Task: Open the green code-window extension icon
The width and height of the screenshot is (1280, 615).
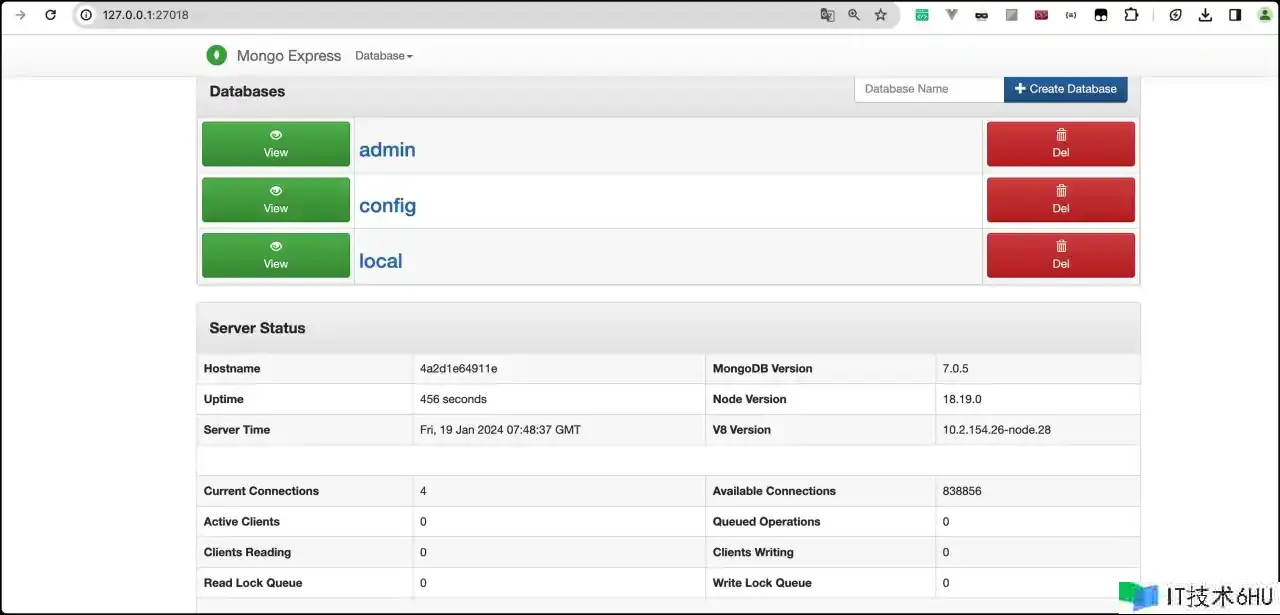Action: coord(922,15)
